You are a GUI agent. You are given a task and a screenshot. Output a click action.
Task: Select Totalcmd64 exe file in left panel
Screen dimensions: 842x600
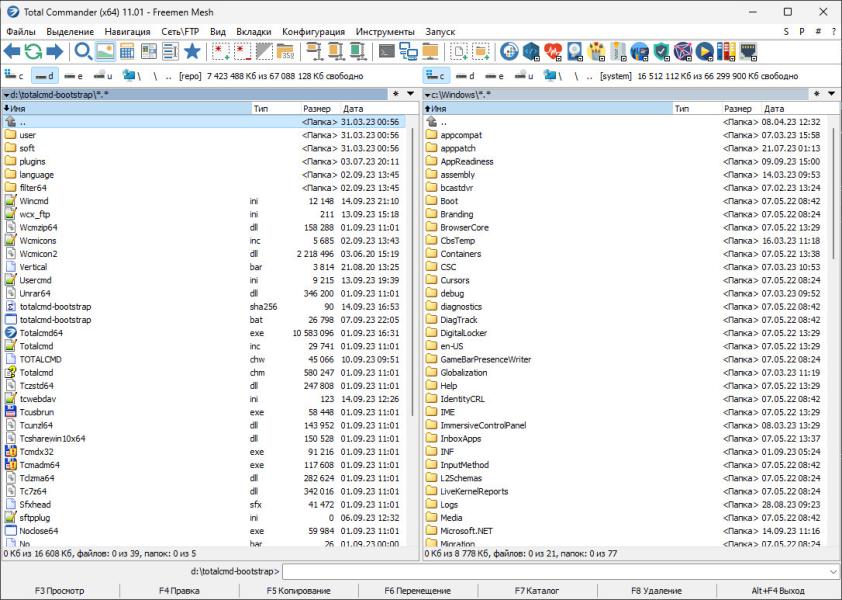click(204, 333)
